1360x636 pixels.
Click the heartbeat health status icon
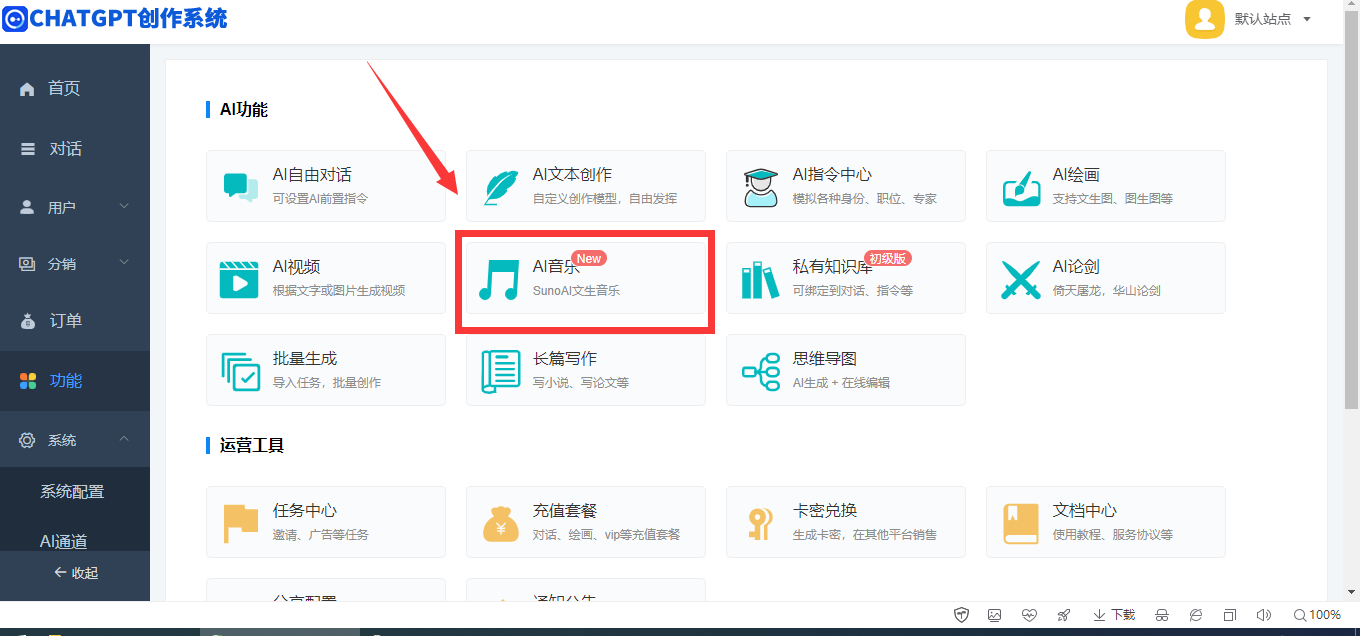[x=1029, y=615]
